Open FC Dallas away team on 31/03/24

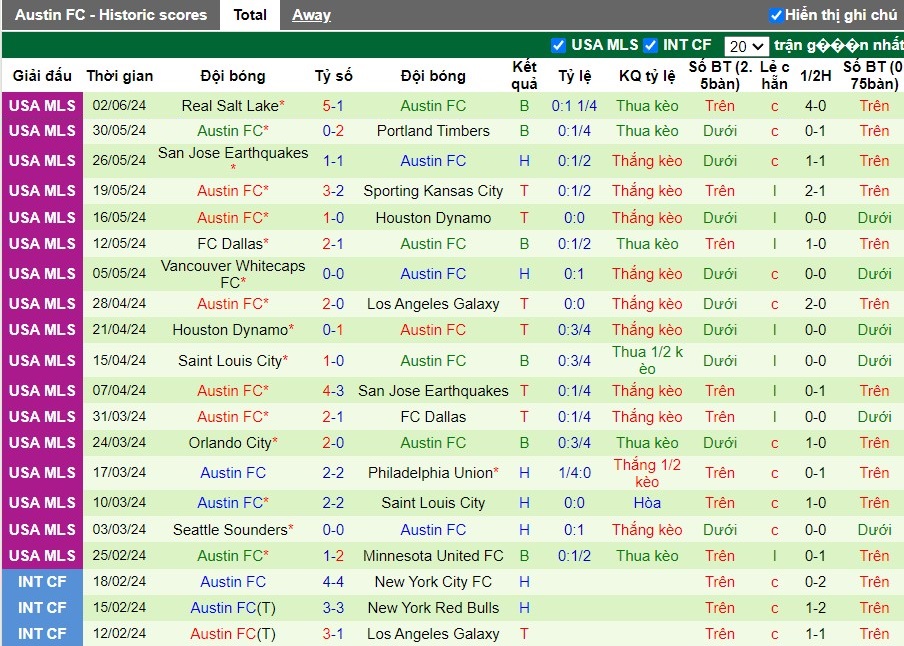tap(433, 417)
